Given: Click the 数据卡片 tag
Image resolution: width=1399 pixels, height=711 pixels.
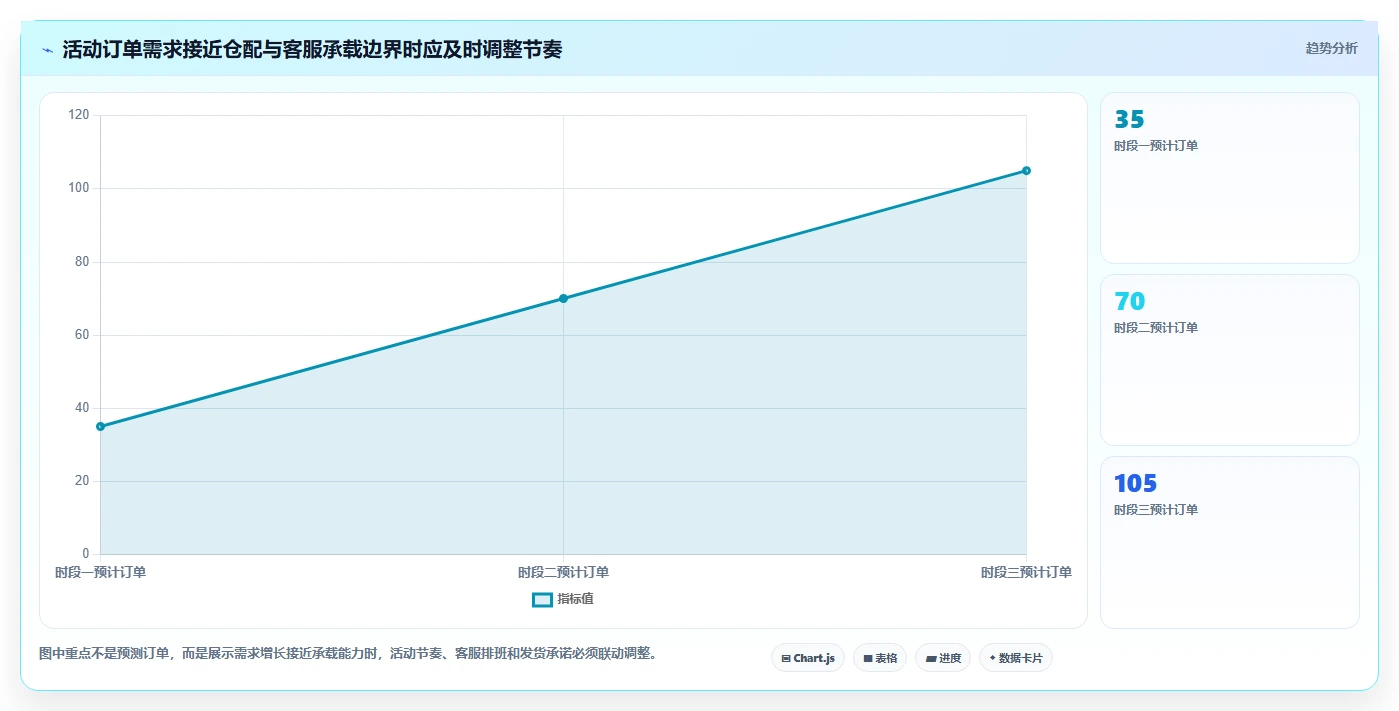Looking at the screenshot, I should [1016, 658].
